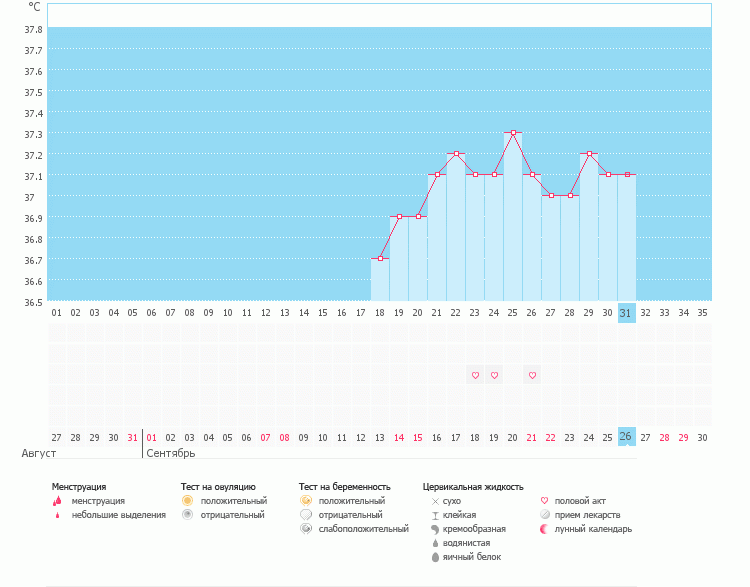This screenshot has height=587, width=750.
Task: Click the слабоположительный pregnancy test icon
Action: click(x=306, y=528)
